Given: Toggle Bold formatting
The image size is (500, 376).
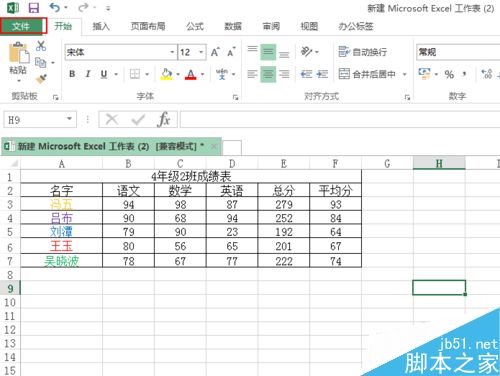Looking at the screenshot, I should [72, 74].
